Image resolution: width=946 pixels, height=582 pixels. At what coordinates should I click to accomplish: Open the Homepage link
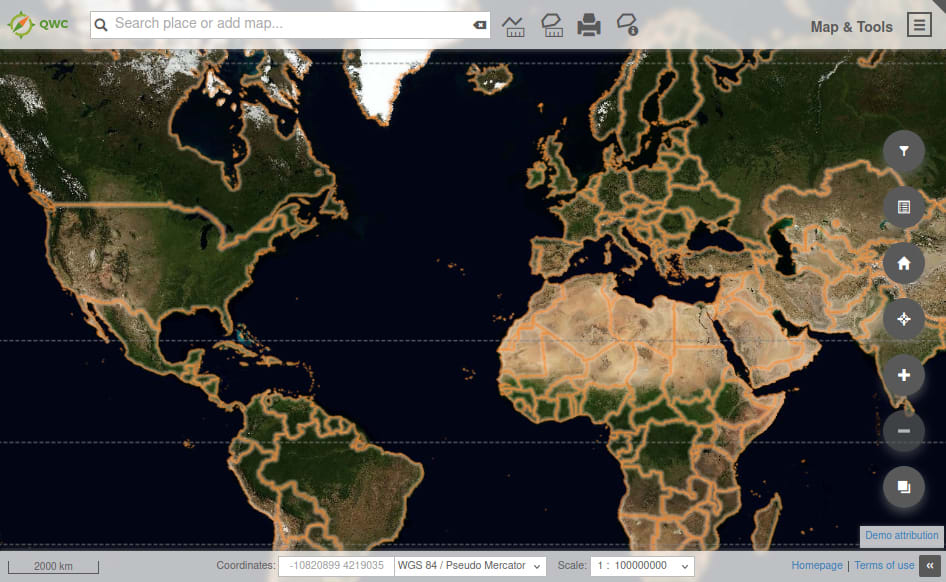[x=817, y=565]
